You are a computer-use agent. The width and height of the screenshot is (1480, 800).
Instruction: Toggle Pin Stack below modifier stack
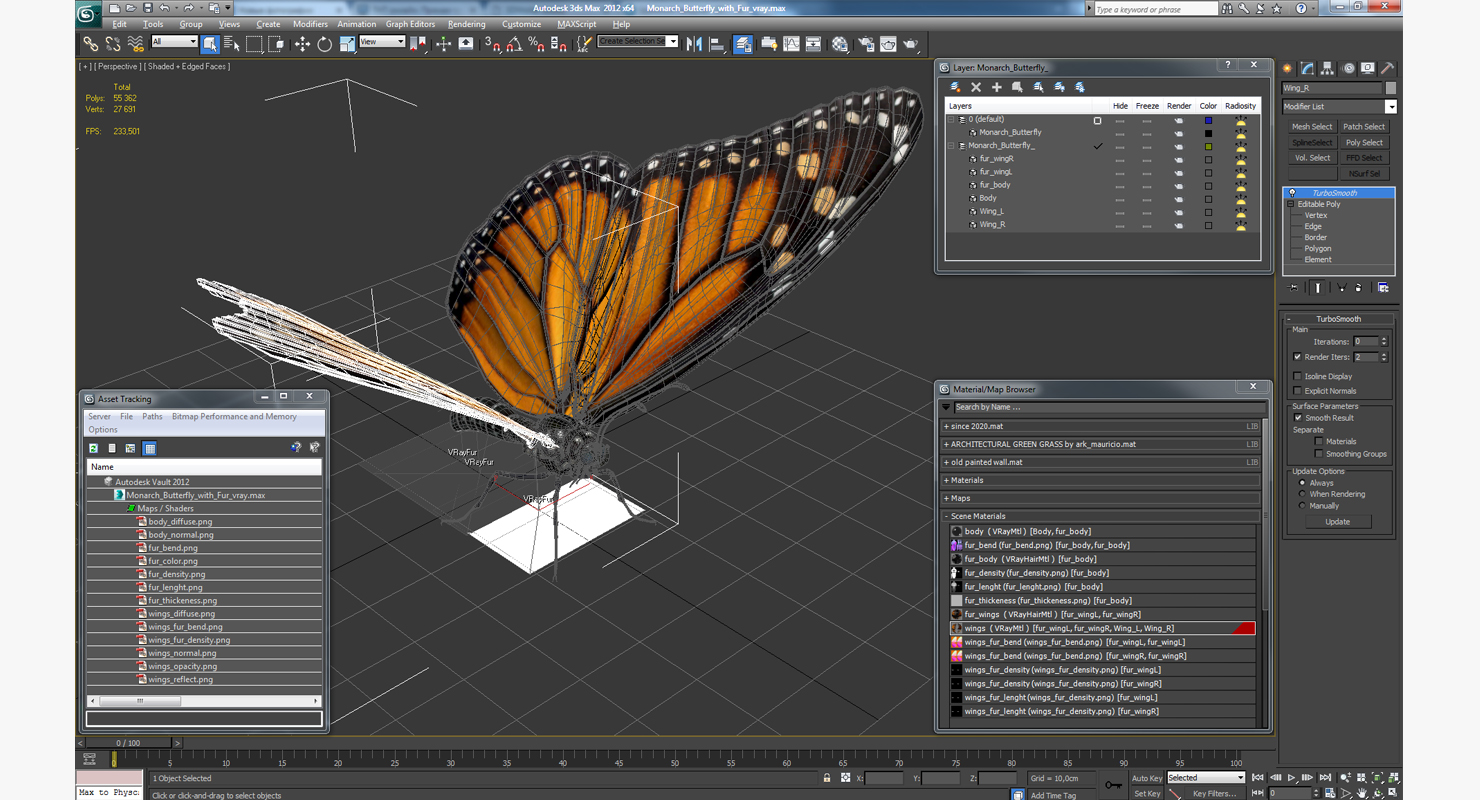(x=1293, y=288)
